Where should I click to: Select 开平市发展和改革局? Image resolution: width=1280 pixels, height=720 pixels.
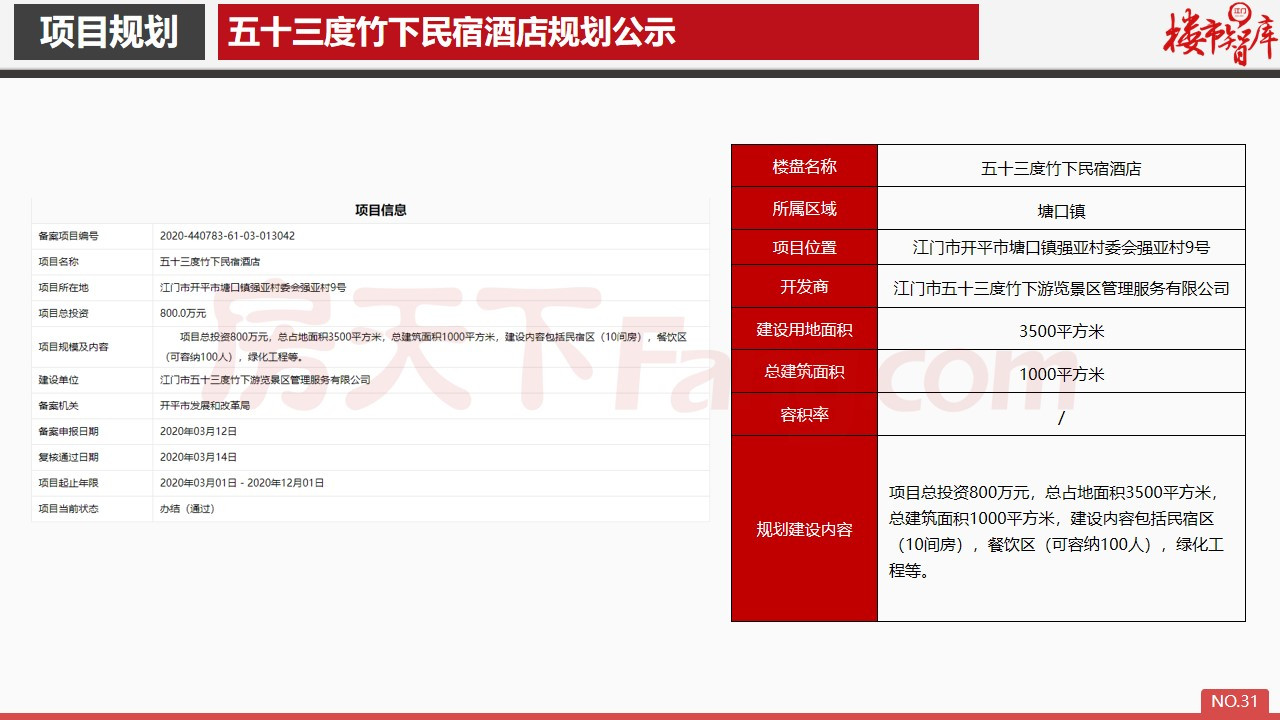point(207,406)
